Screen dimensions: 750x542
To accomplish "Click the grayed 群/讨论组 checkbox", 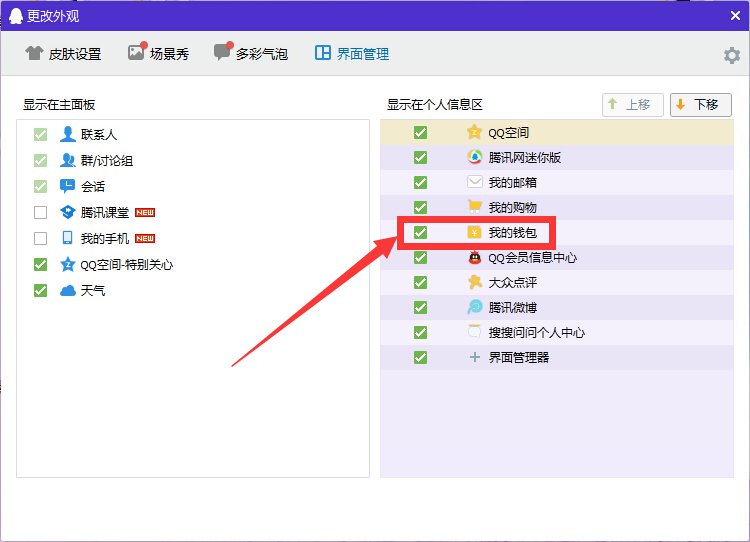I will [x=41, y=160].
